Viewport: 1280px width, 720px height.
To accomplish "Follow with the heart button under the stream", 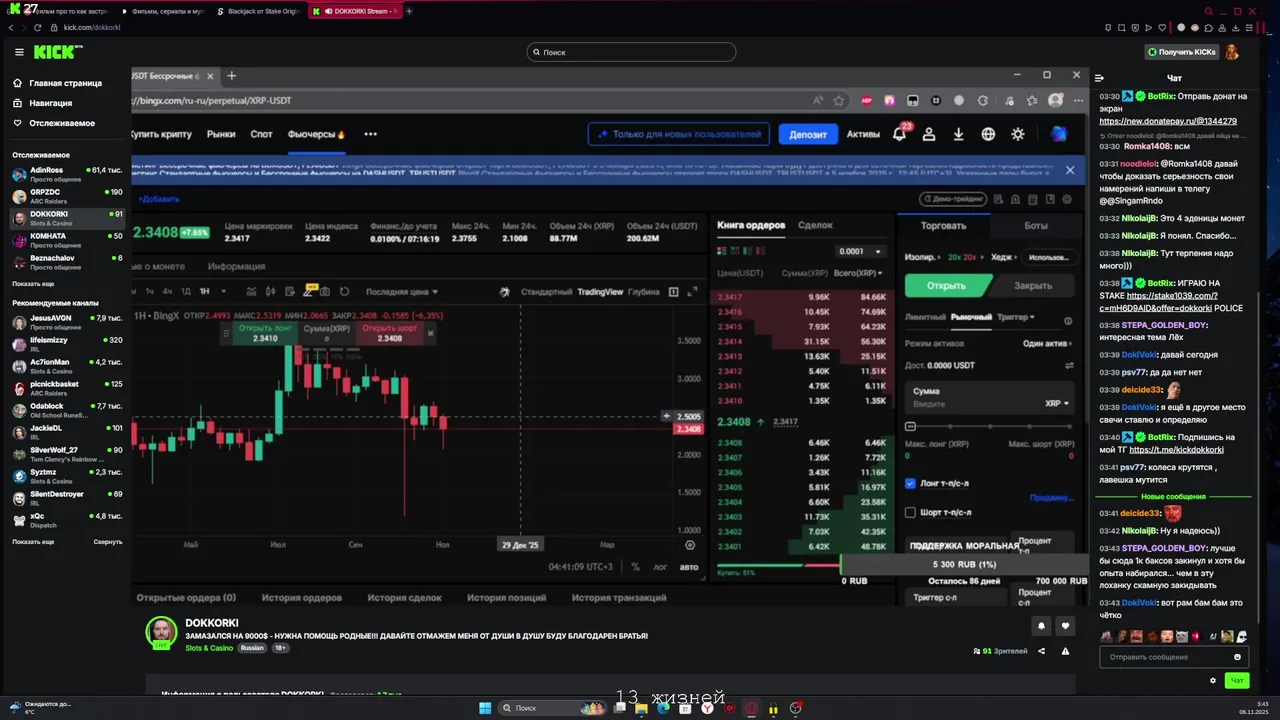I will point(1065,626).
